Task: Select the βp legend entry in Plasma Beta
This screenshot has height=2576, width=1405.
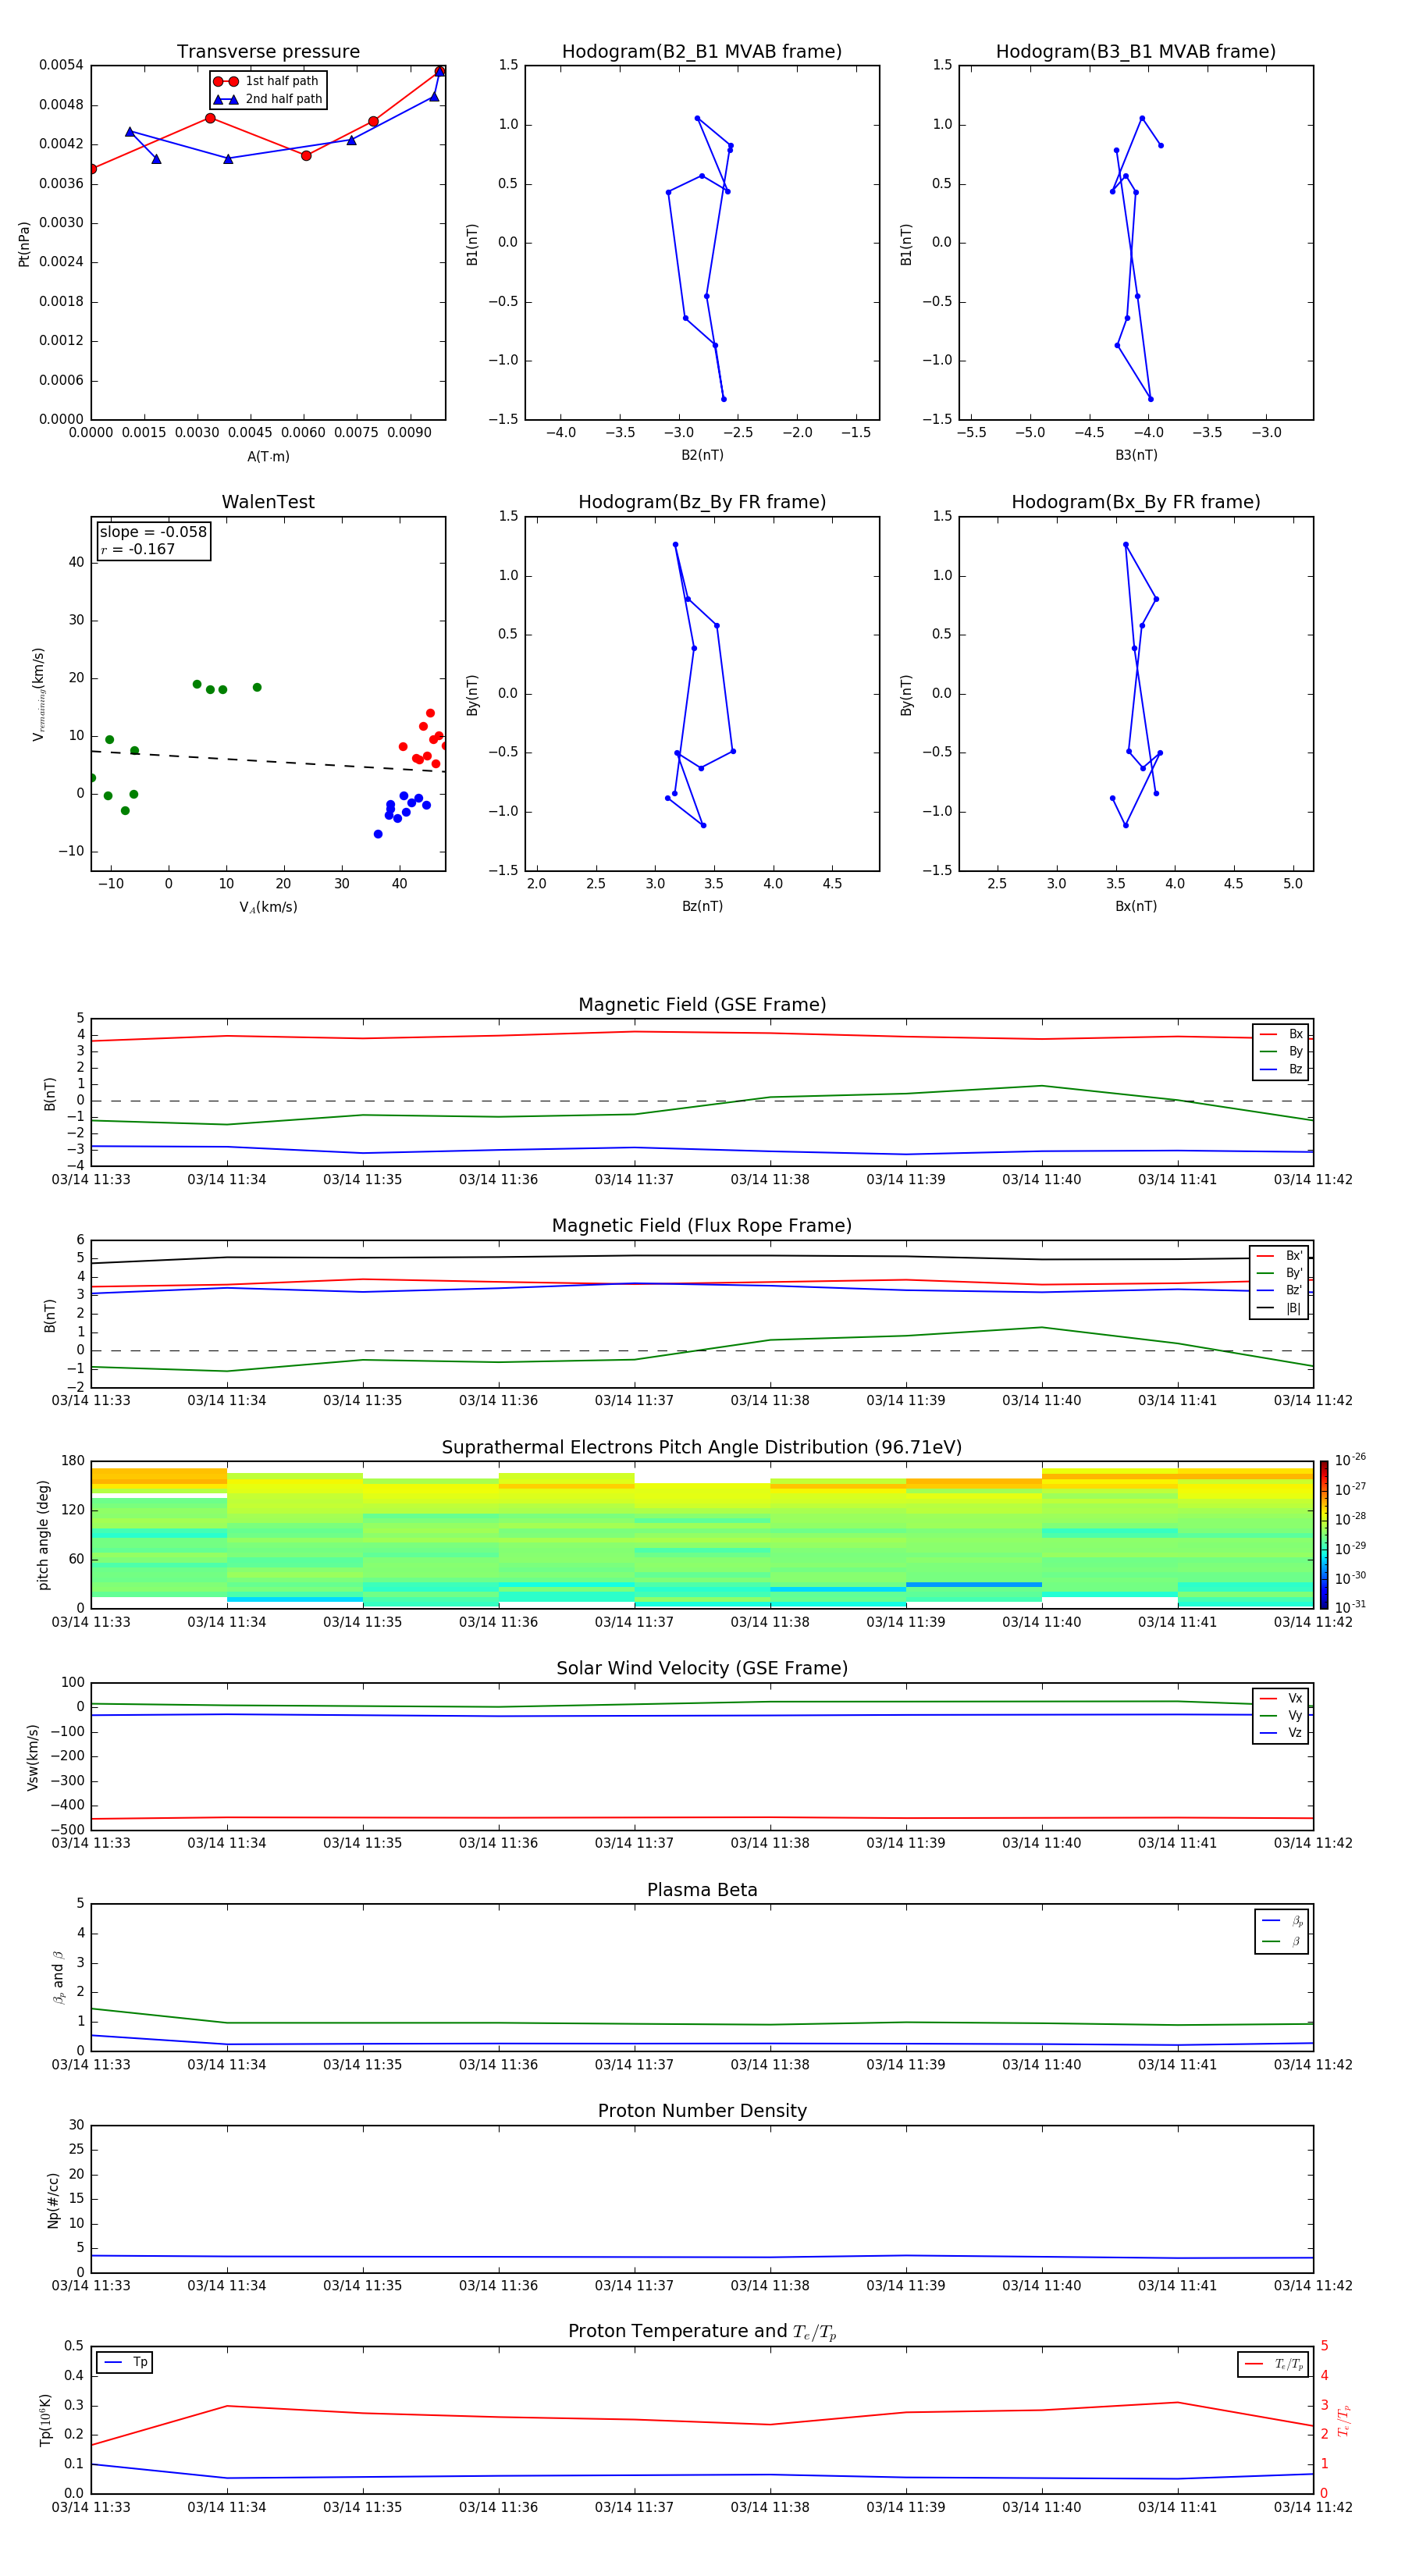Action: pyautogui.click(x=1282, y=1920)
